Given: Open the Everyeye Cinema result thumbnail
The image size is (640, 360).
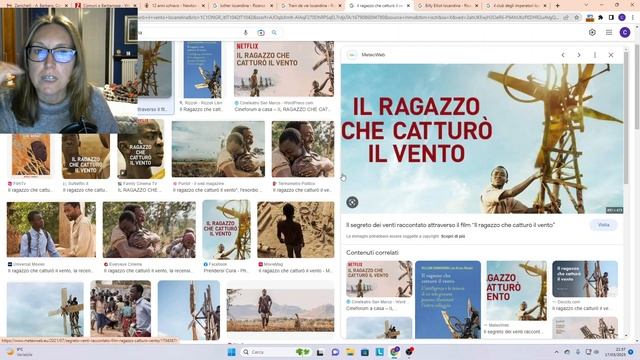Looking at the screenshot, I should pyautogui.click(x=149, y=229).
